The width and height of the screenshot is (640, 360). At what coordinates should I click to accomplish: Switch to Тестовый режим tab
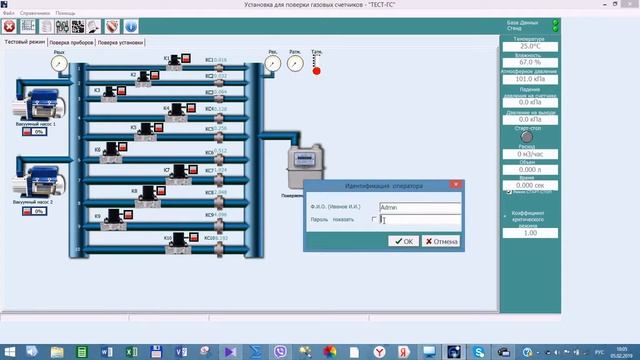click(24, 42)
